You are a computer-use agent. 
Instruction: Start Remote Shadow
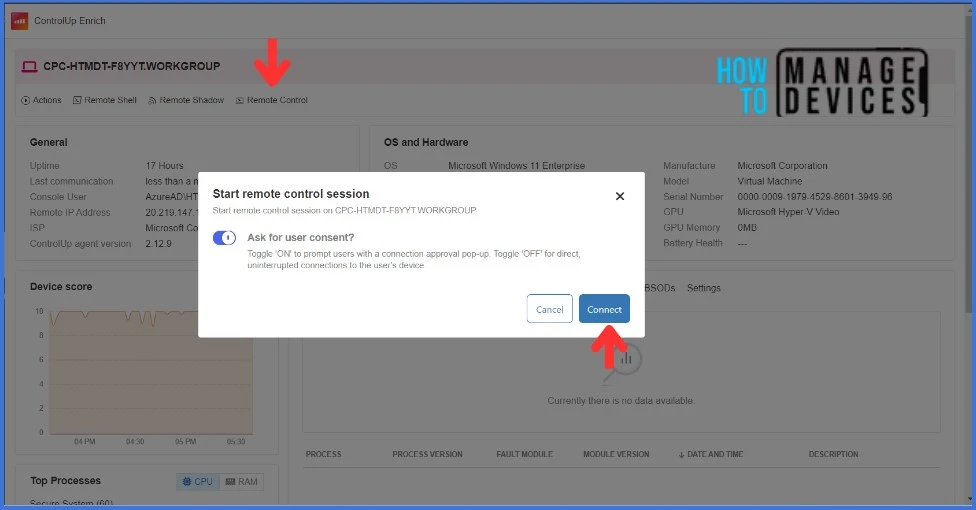click(x=185, y=100)
